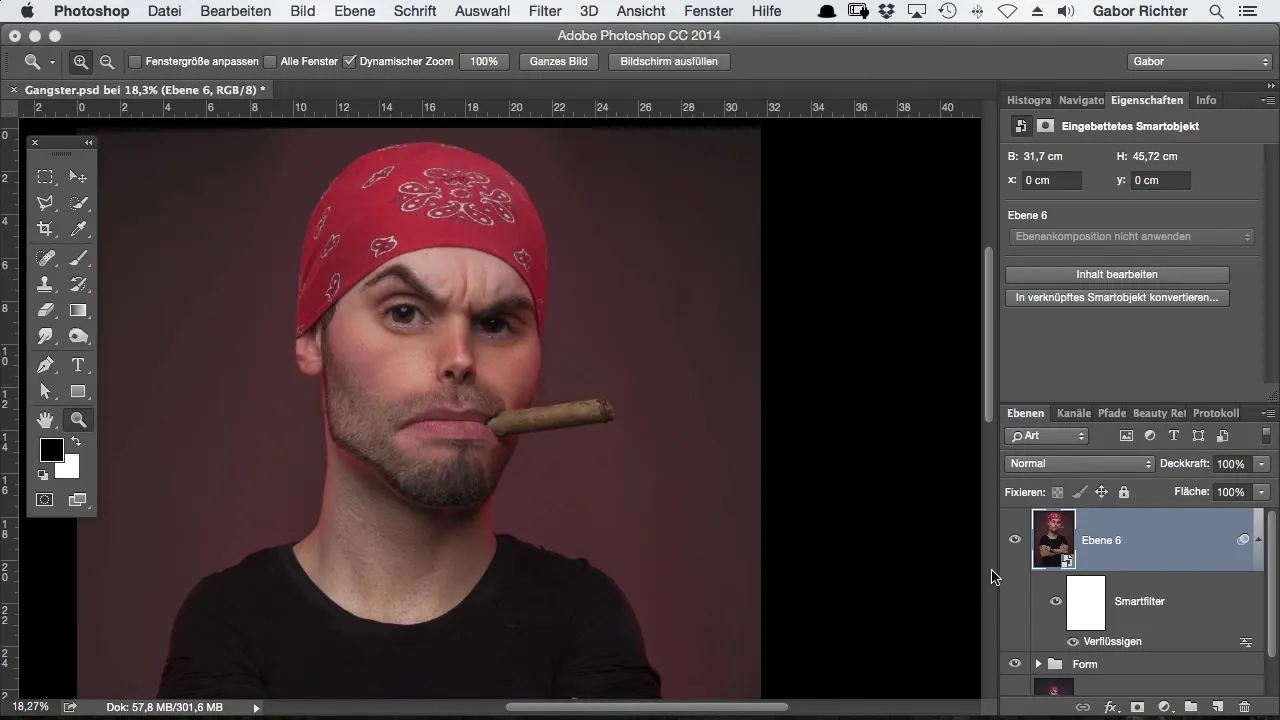Select the Rectangle shape tool
This screenshot has height=720, width=1280.
[78, 391]
